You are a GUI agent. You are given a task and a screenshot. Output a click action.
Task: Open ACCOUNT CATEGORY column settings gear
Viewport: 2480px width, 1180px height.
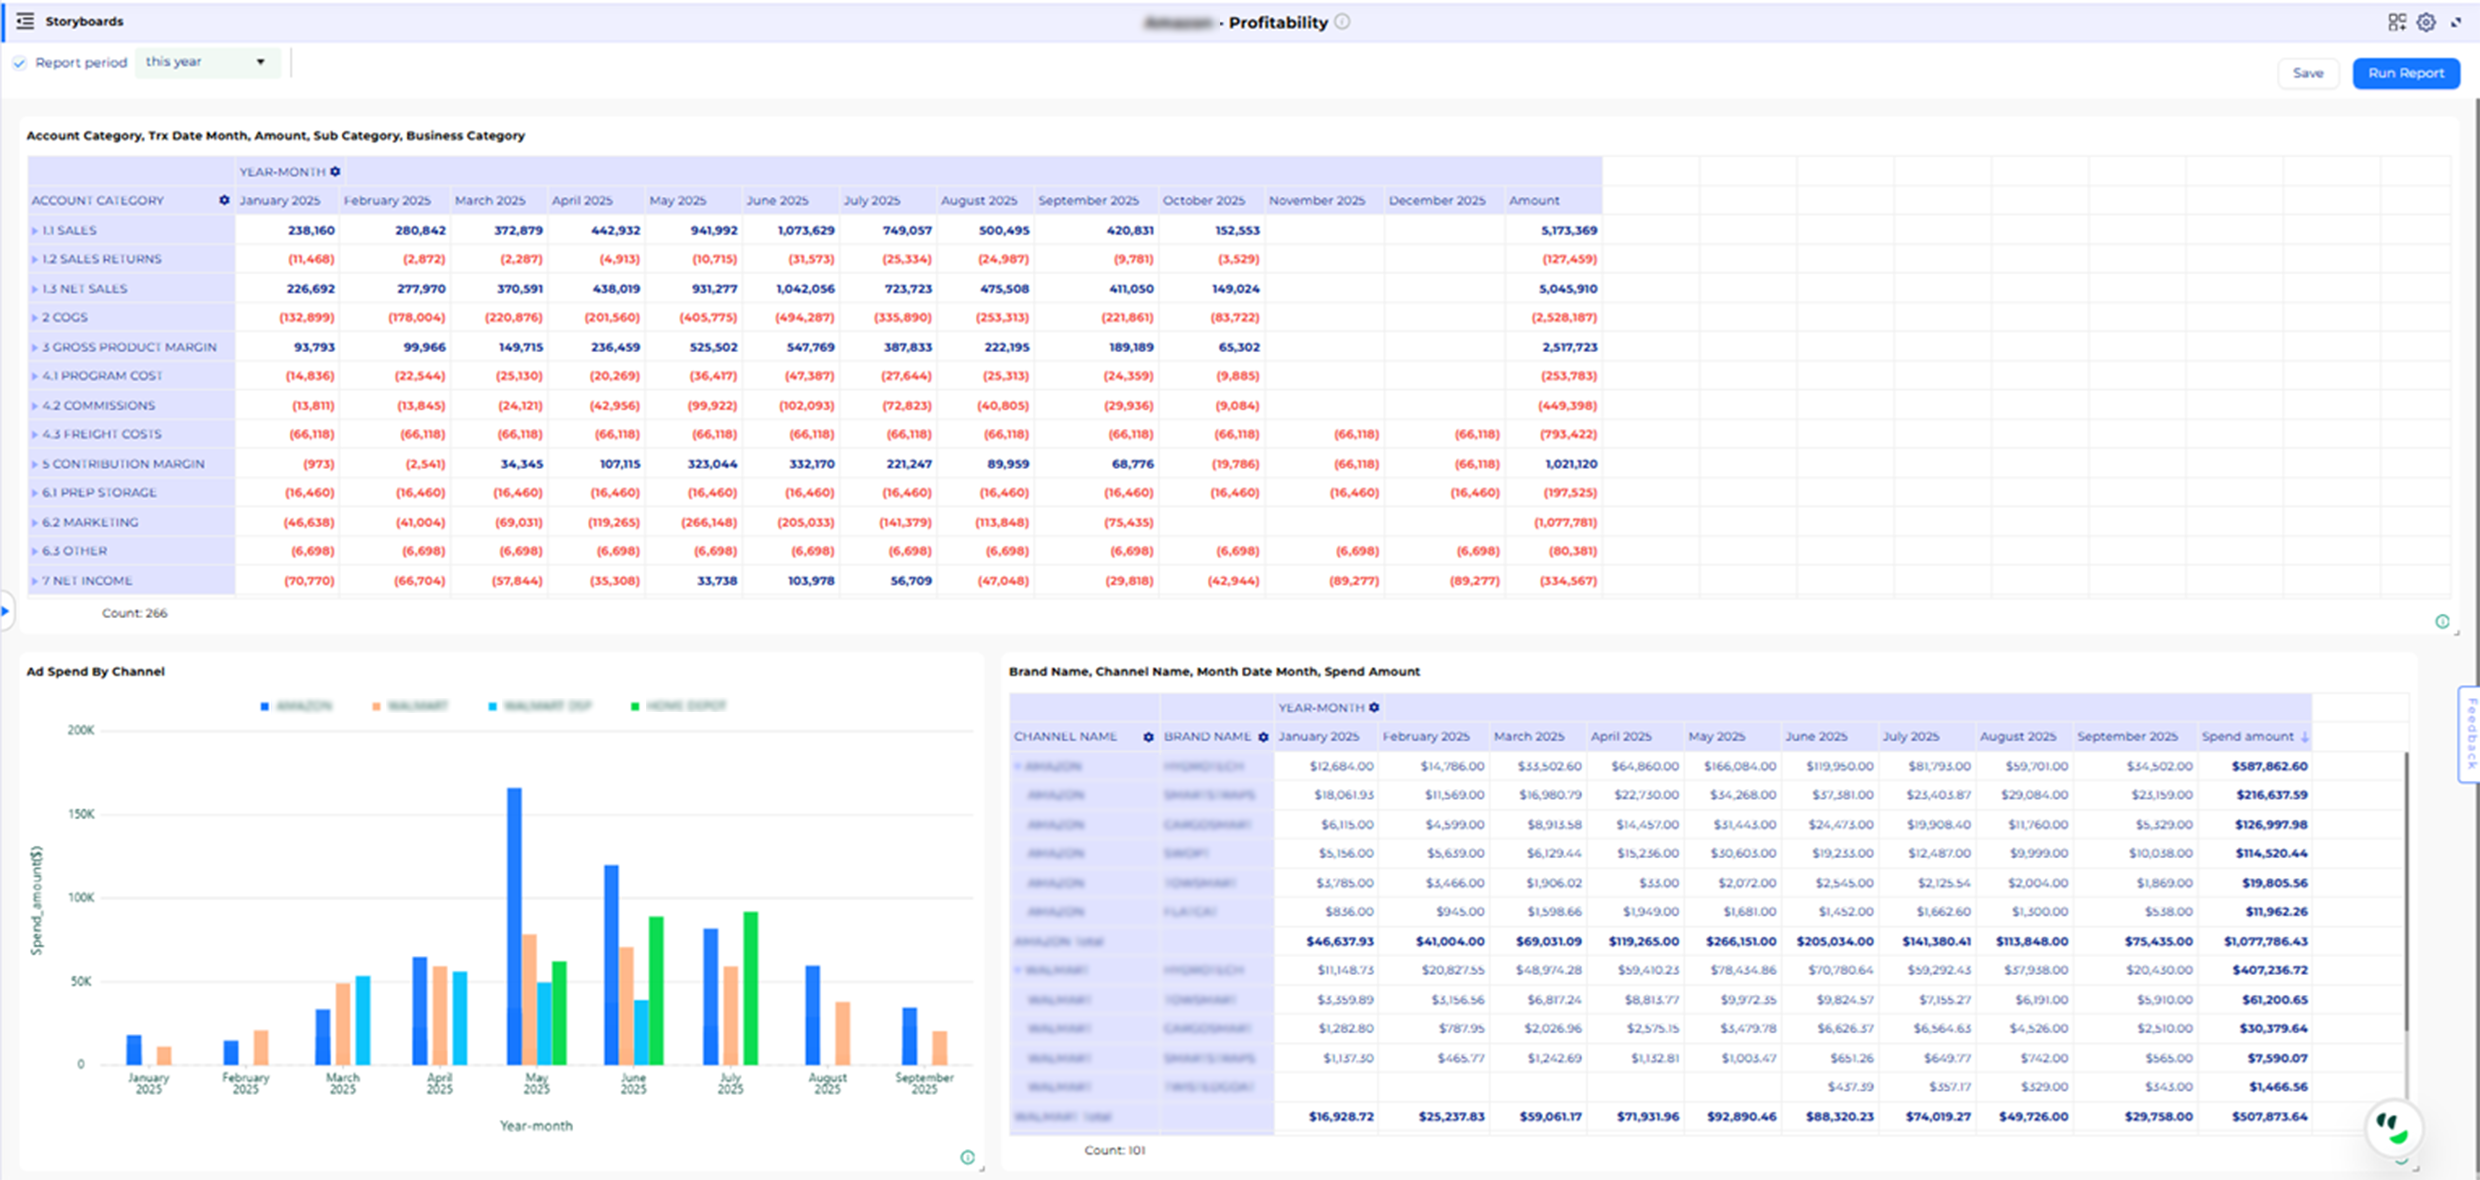[x=224, y=200]
